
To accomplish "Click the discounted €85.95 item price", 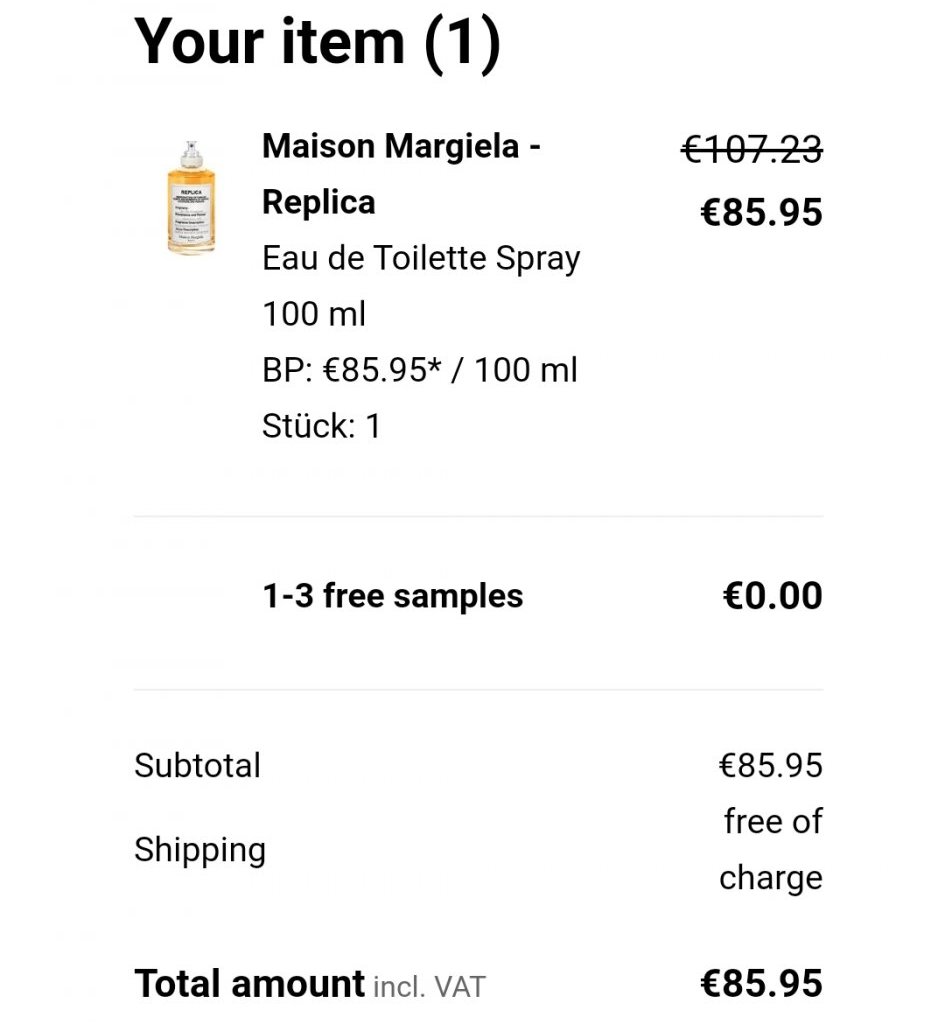I will pos(761,212).
